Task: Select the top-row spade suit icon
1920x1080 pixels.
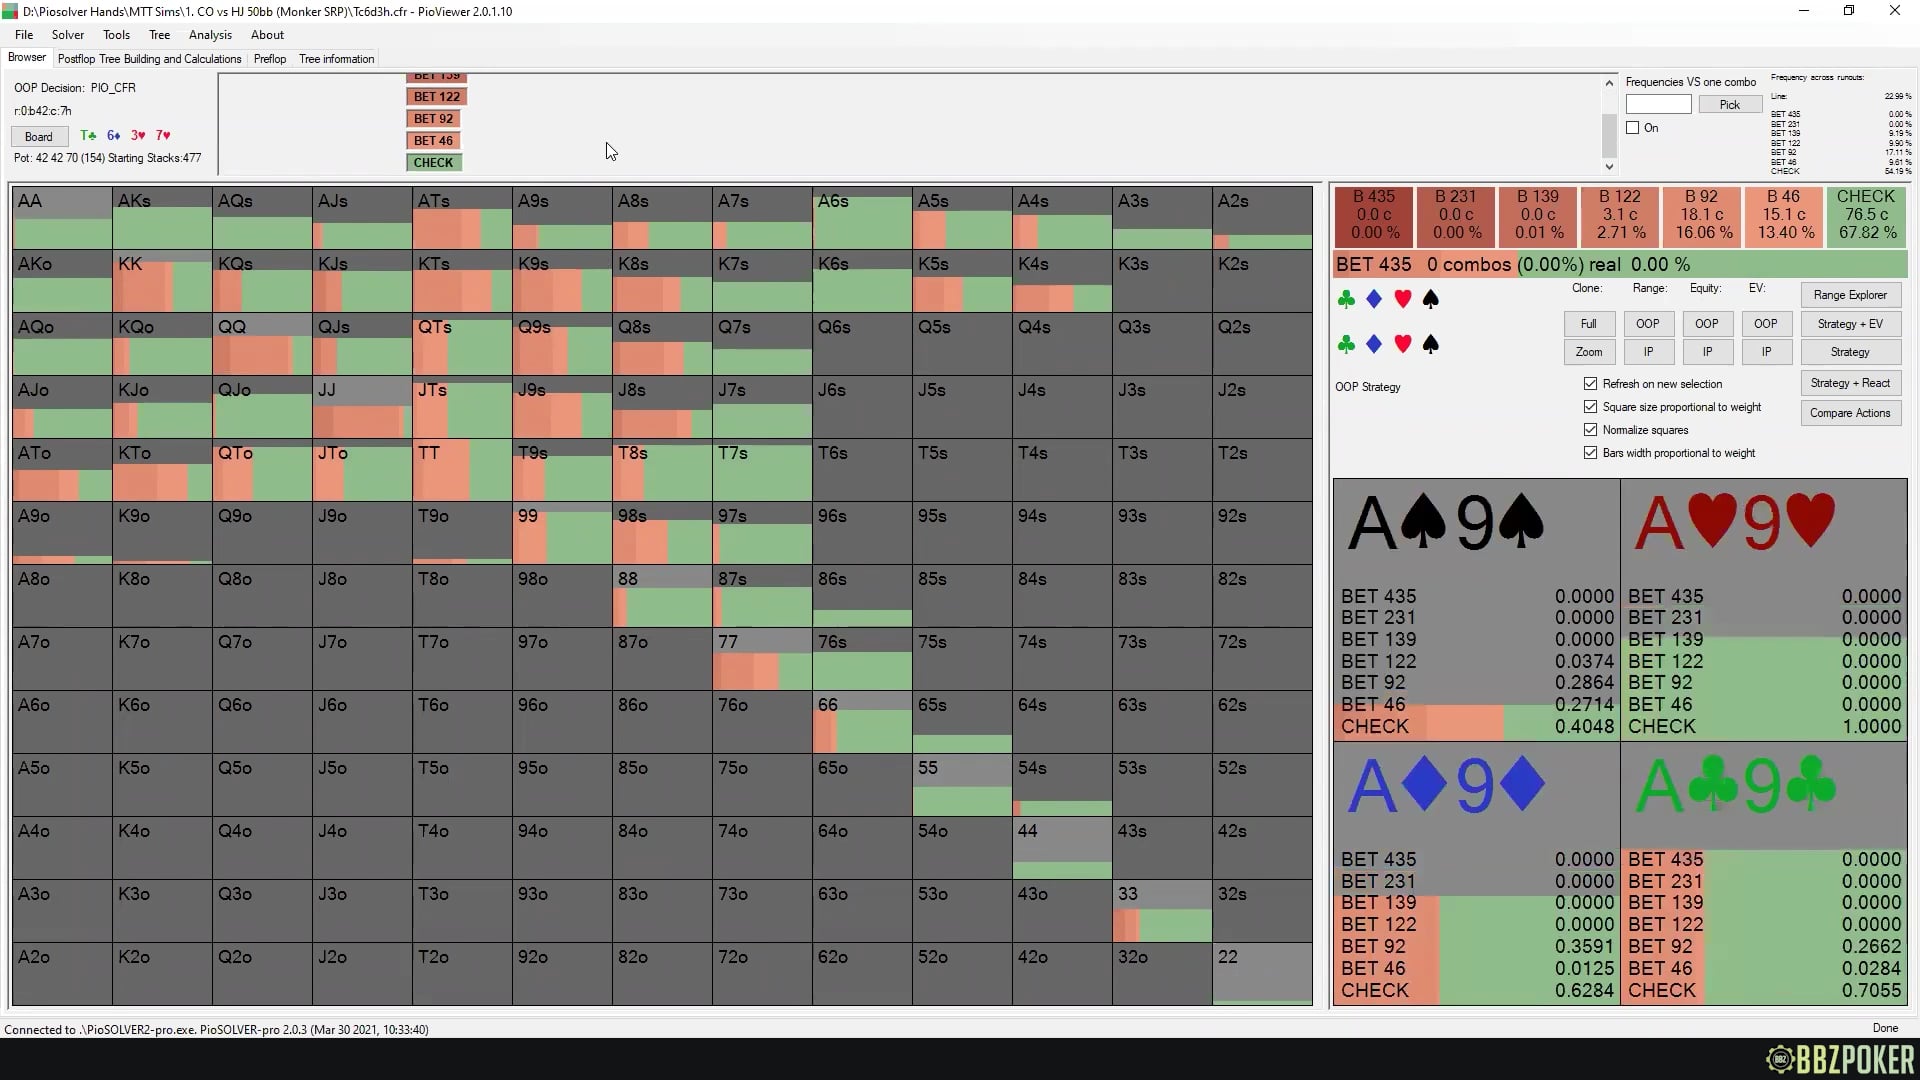Action: 1431,298
